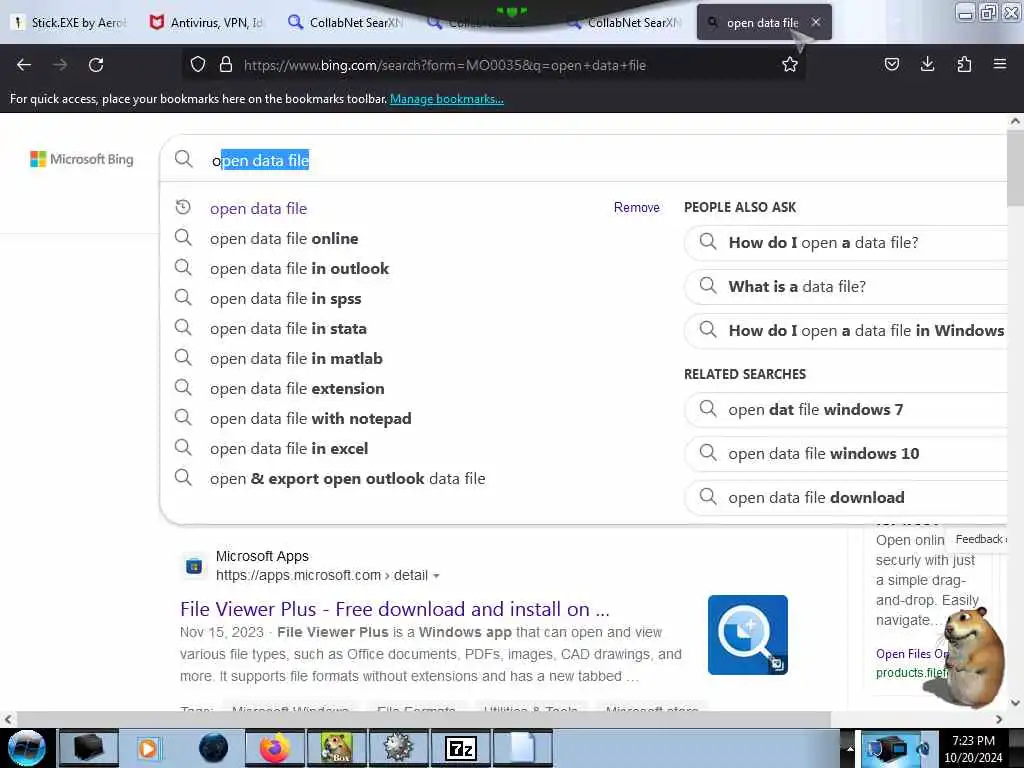Image resolution: width=1024 pixels, height=768 pixels.
Task: Expand the apps.microsoft.com result dropdown arrow
Action: [x=436, y=576]
